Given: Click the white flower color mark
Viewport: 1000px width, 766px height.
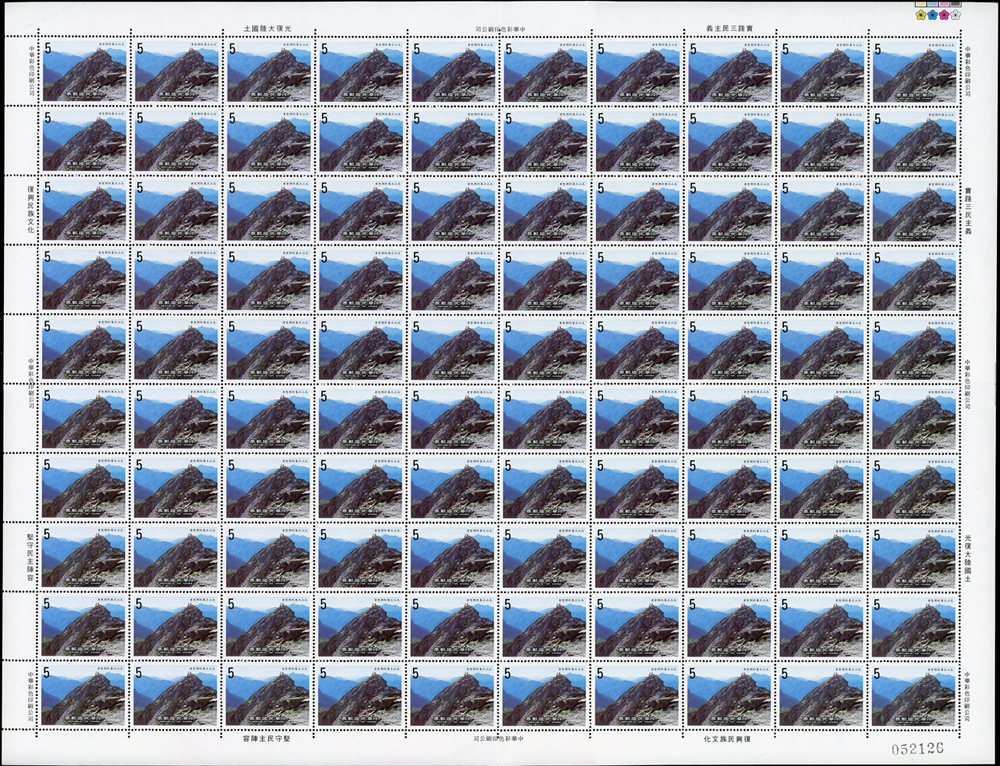Looking at the screenshot, I should 955,15.
